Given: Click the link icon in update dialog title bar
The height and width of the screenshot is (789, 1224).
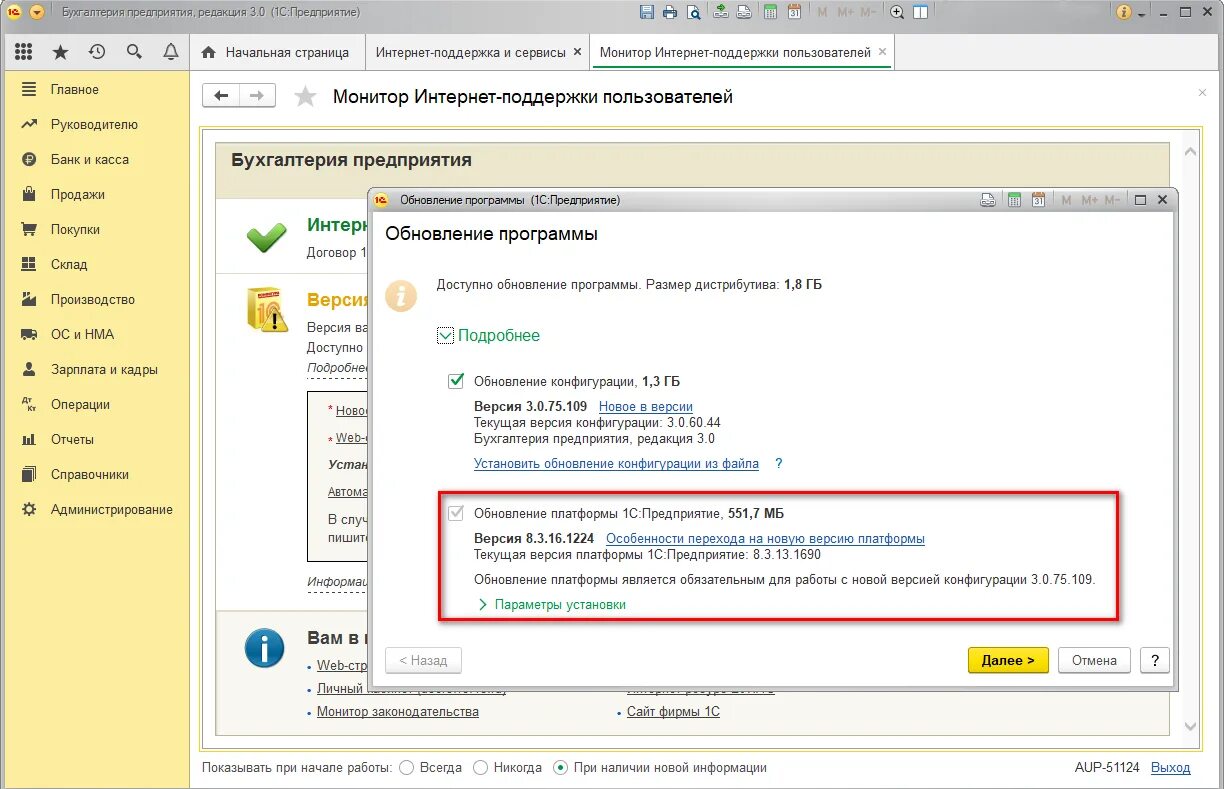Looking at the screenshot, I should pos(988,200).
